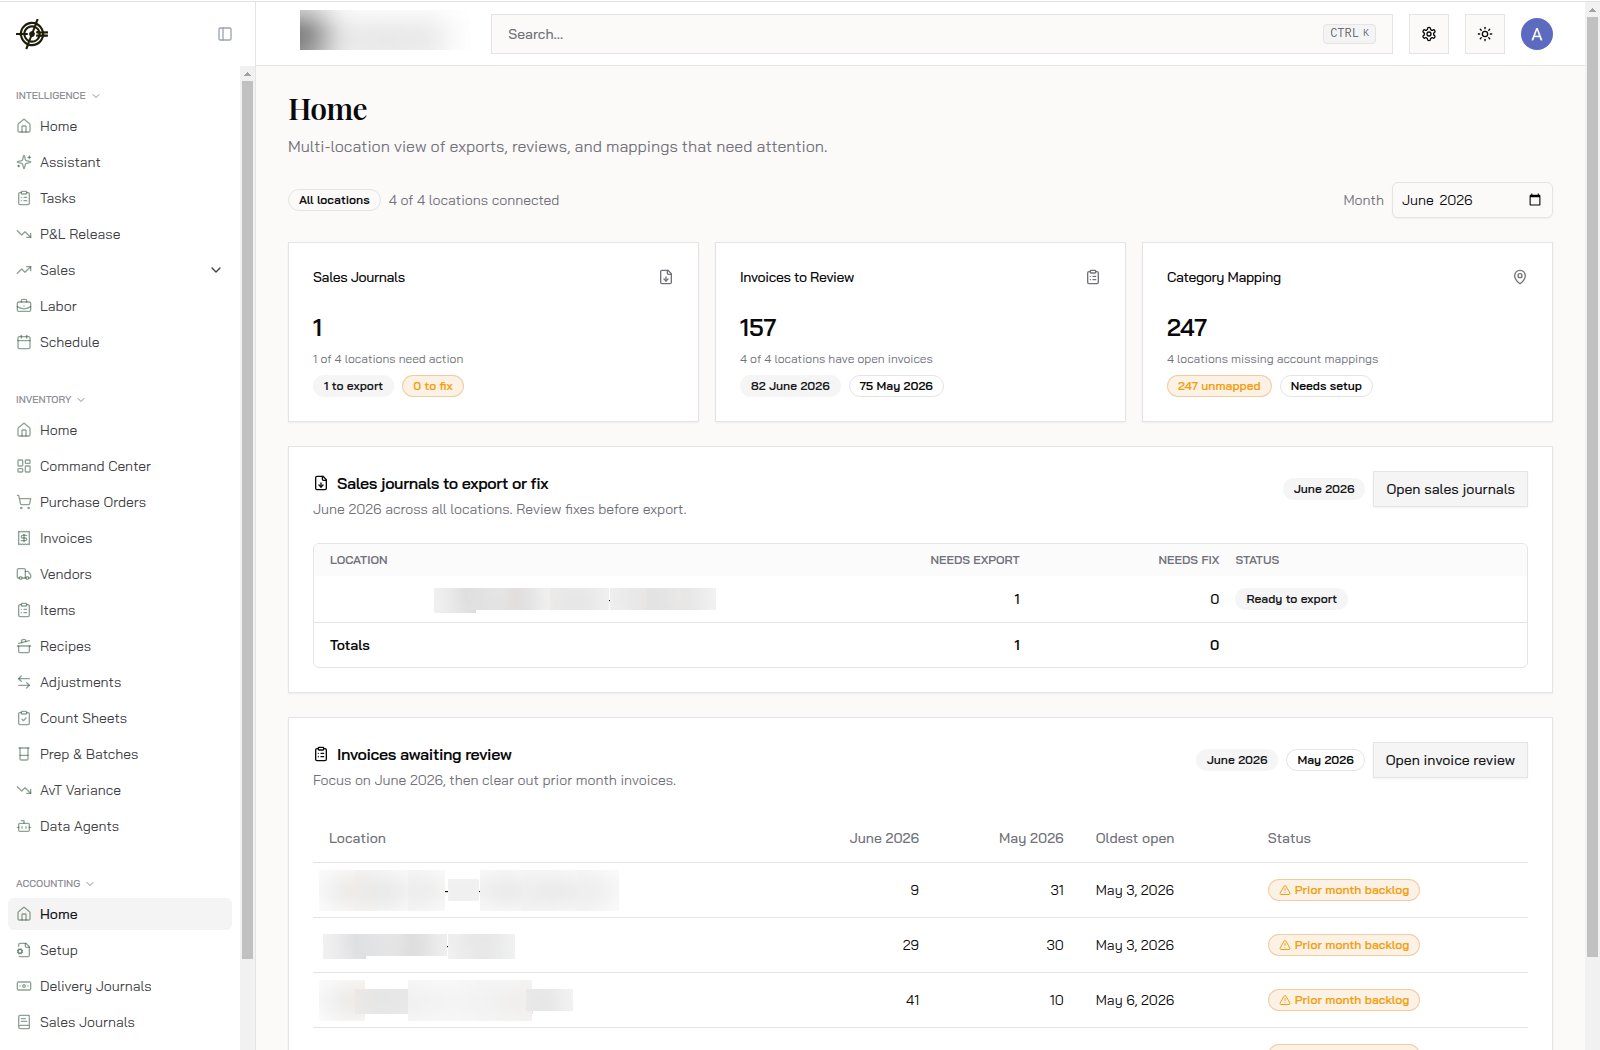Click the app logo icon
The height and width of the screenshot is (1050, 1600).
click(32, 34)
